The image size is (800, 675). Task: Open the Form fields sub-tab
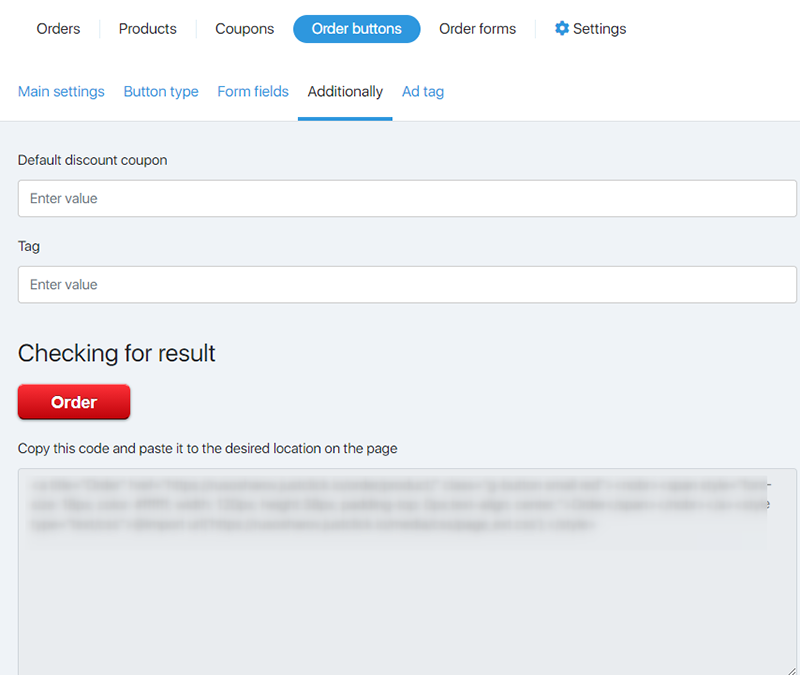[253, 92]
